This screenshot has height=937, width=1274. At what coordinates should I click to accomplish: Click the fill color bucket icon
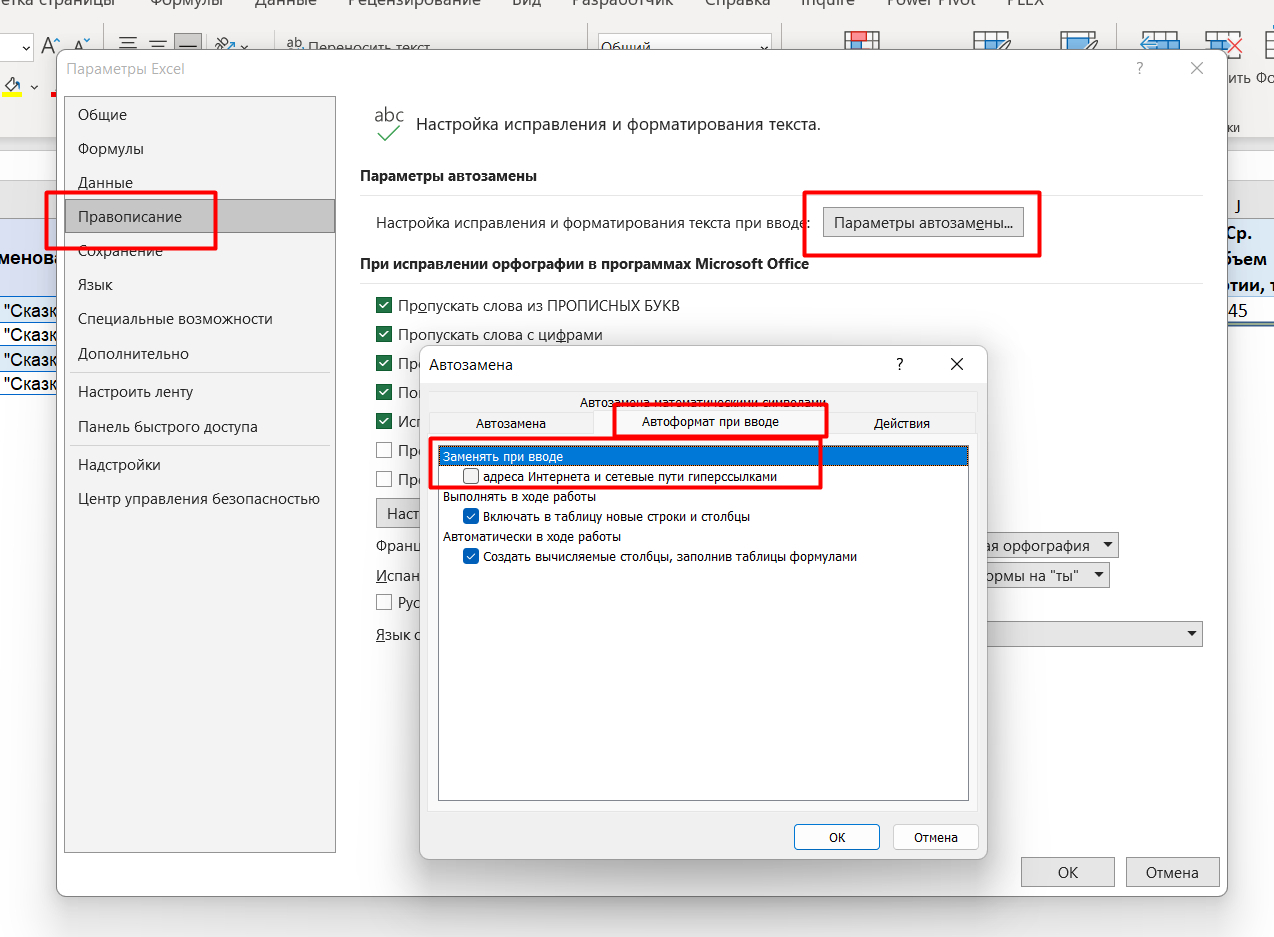click(x=12, y=86)
